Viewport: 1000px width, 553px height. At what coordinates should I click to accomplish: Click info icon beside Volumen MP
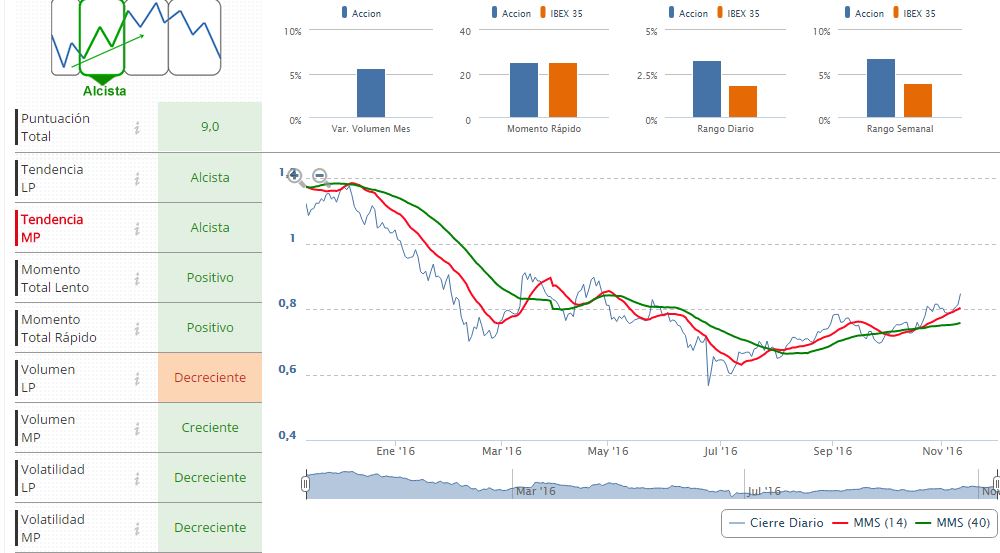(x=137, y=428)
